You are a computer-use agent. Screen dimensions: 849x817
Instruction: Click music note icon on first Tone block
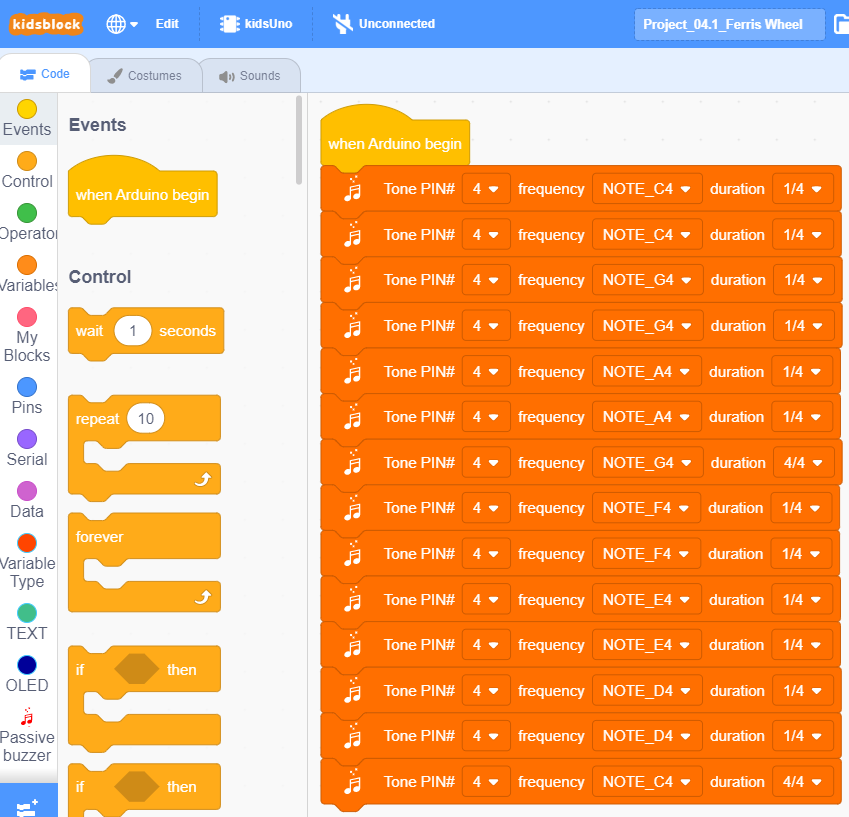tap(352, 188)
